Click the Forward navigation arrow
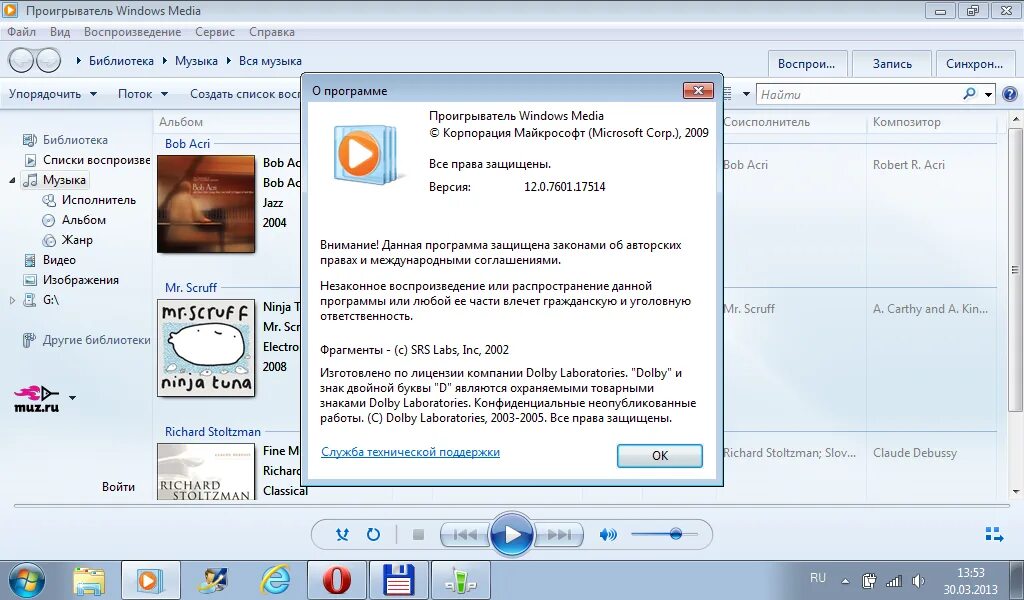Screen dimensions: 1024x600 pyautogui.click(x=48, y=61)
